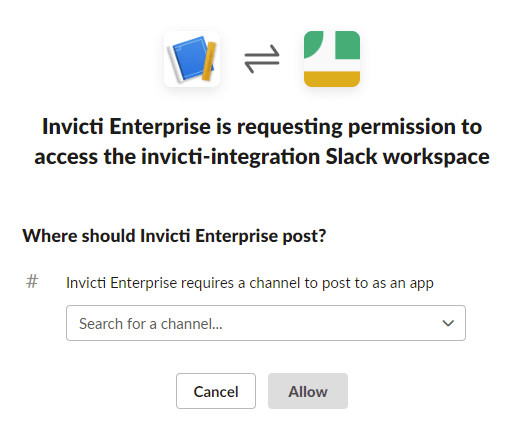The height and width of the screenshot is (442, 513).
Task: Allow Invicti Enterprise access
Action: tap(308, 391)
